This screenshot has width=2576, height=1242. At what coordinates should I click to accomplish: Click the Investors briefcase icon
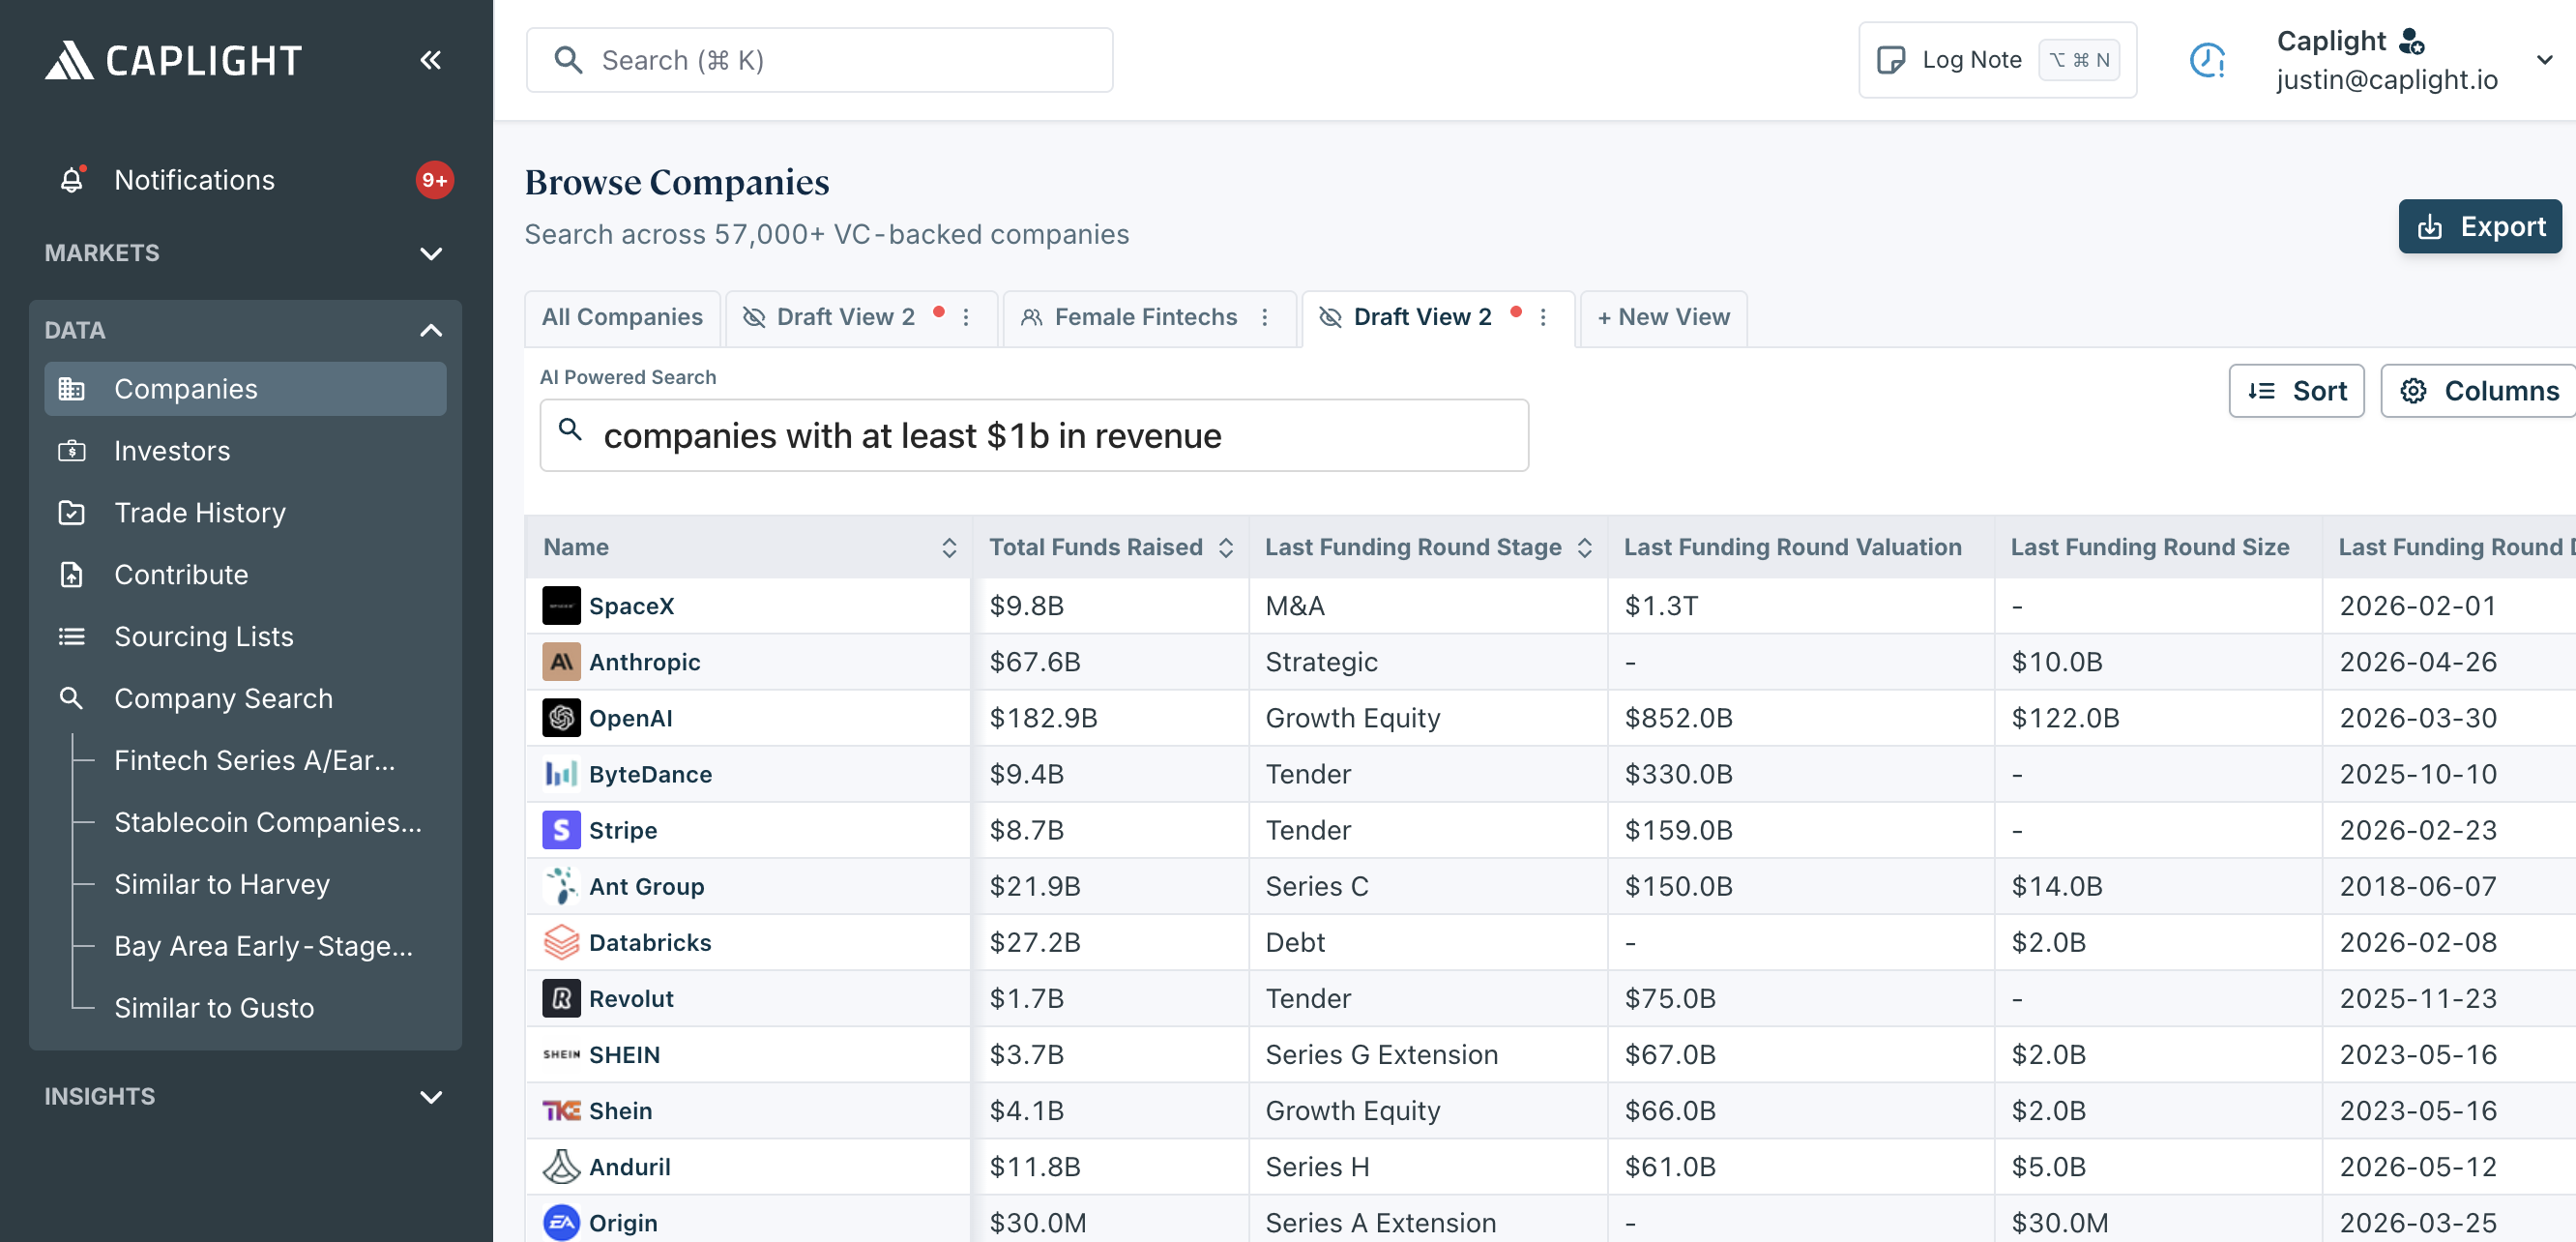[x=71, y=451]
